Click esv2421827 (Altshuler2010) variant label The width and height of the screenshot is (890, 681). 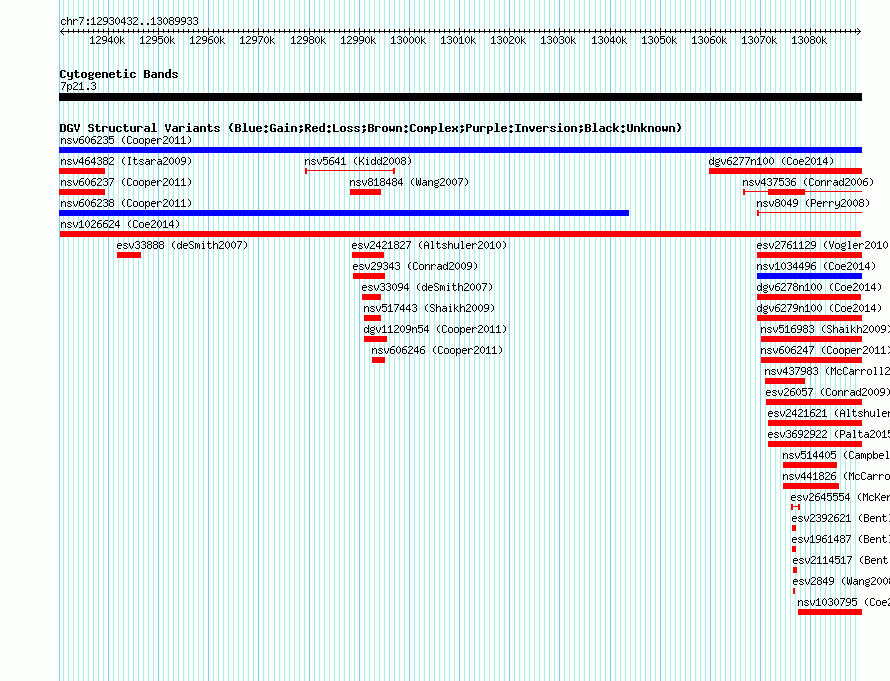[x=429, y=245]
